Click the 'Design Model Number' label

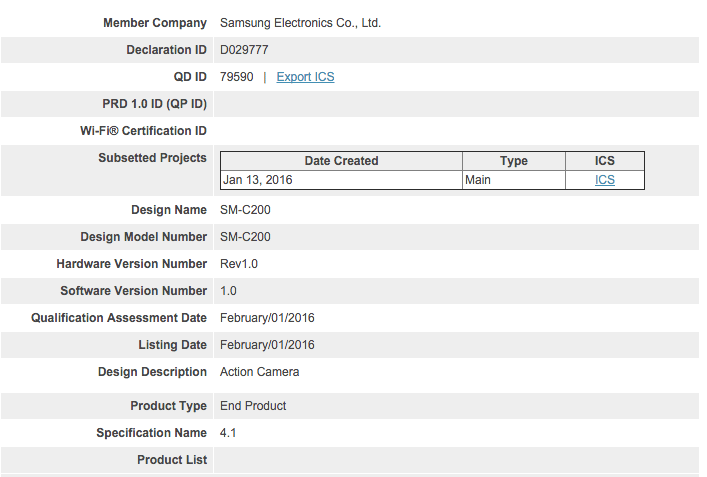(x=143, y=237)
